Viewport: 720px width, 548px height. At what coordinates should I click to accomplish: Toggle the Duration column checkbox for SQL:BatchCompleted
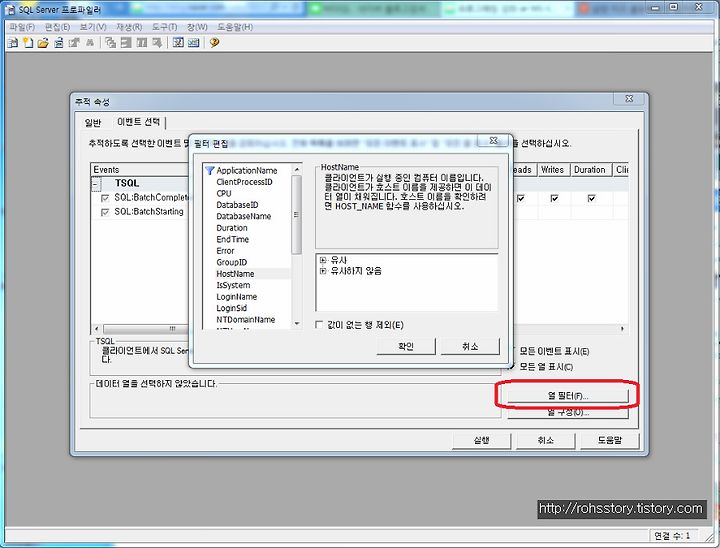(x=591, y=198)
